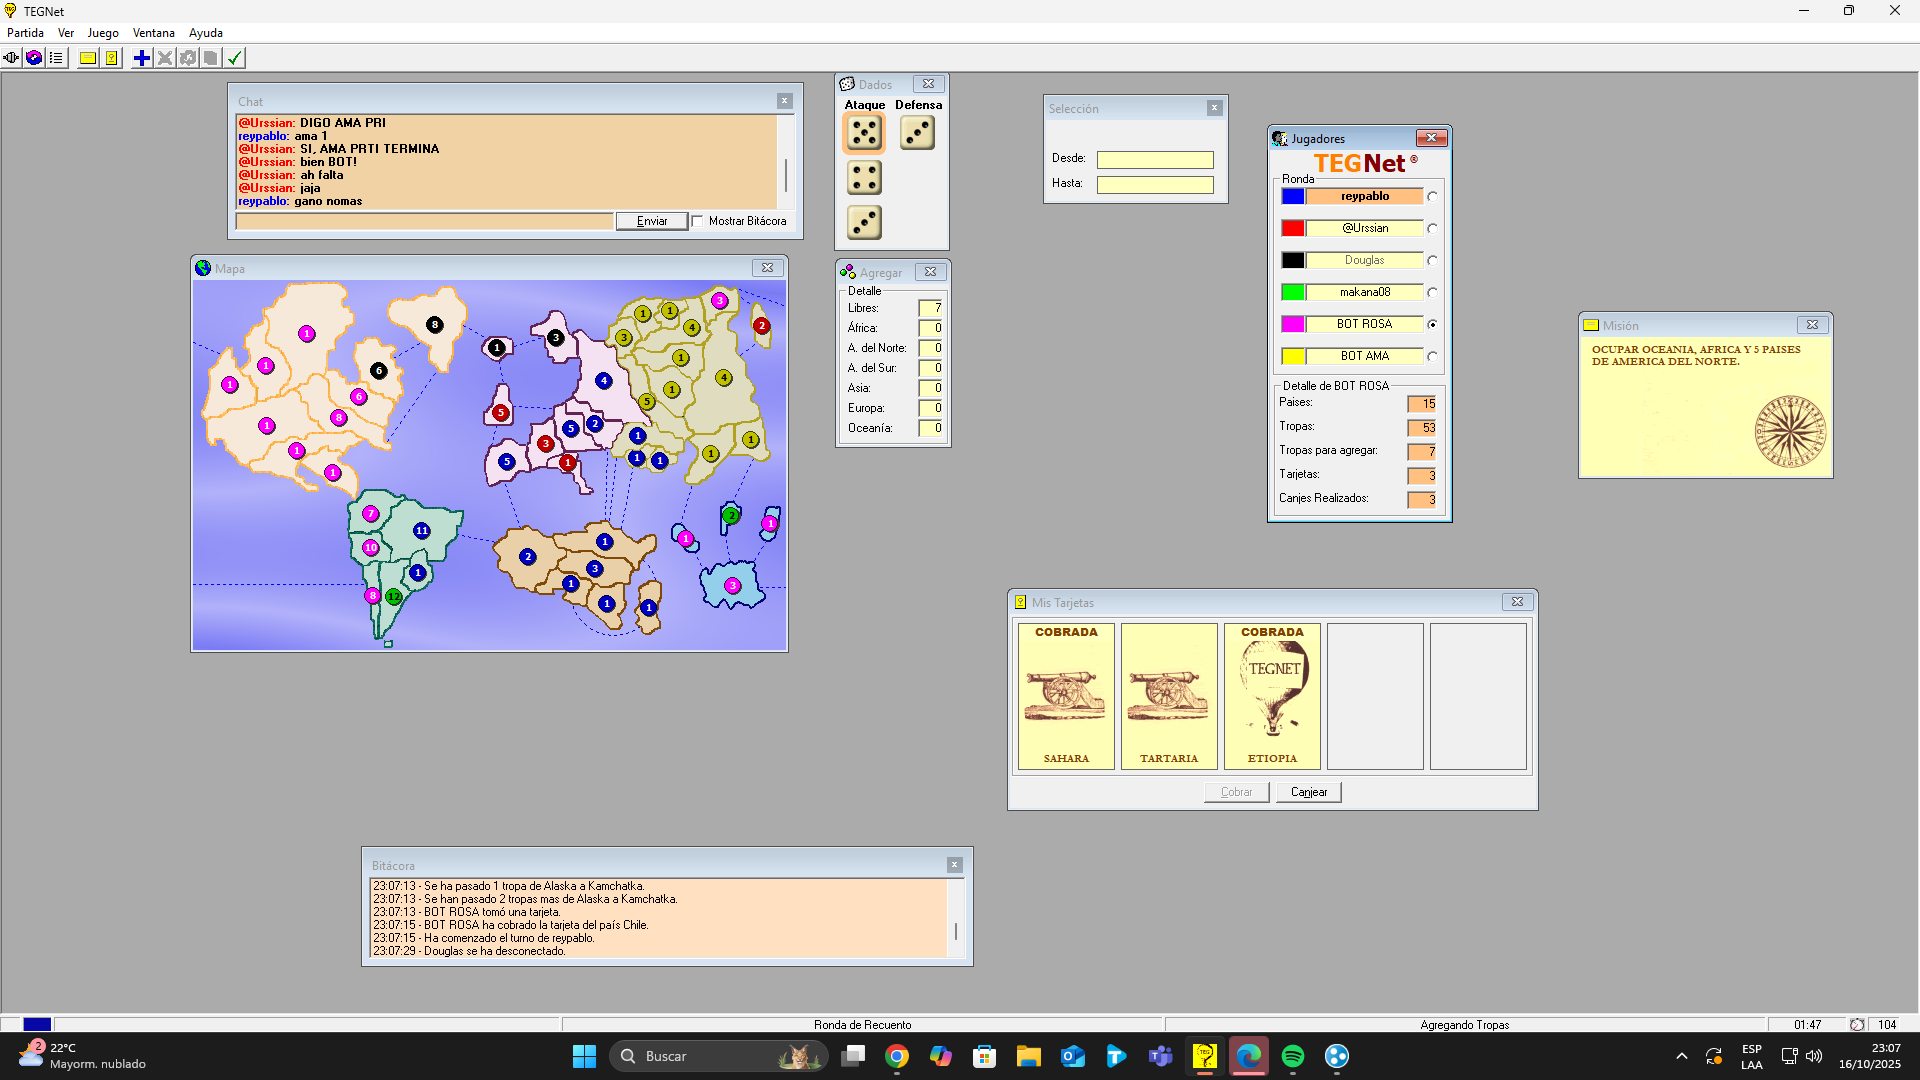Click the list view toolbar icon
The height and width of the screenshot is (1080, 1920).
[x=57, y=58]
